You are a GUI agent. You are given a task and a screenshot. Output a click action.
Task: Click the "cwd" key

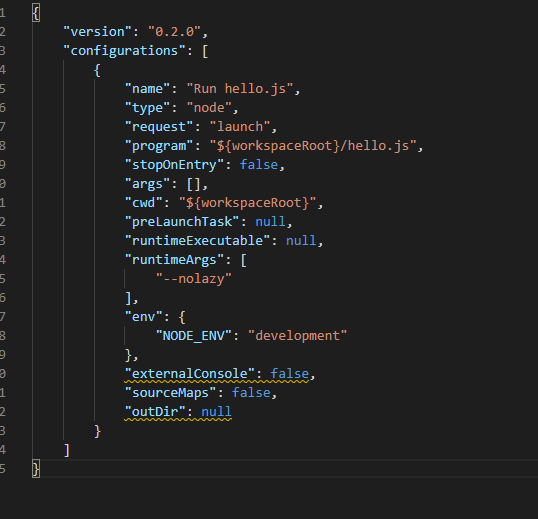point(143,203)
